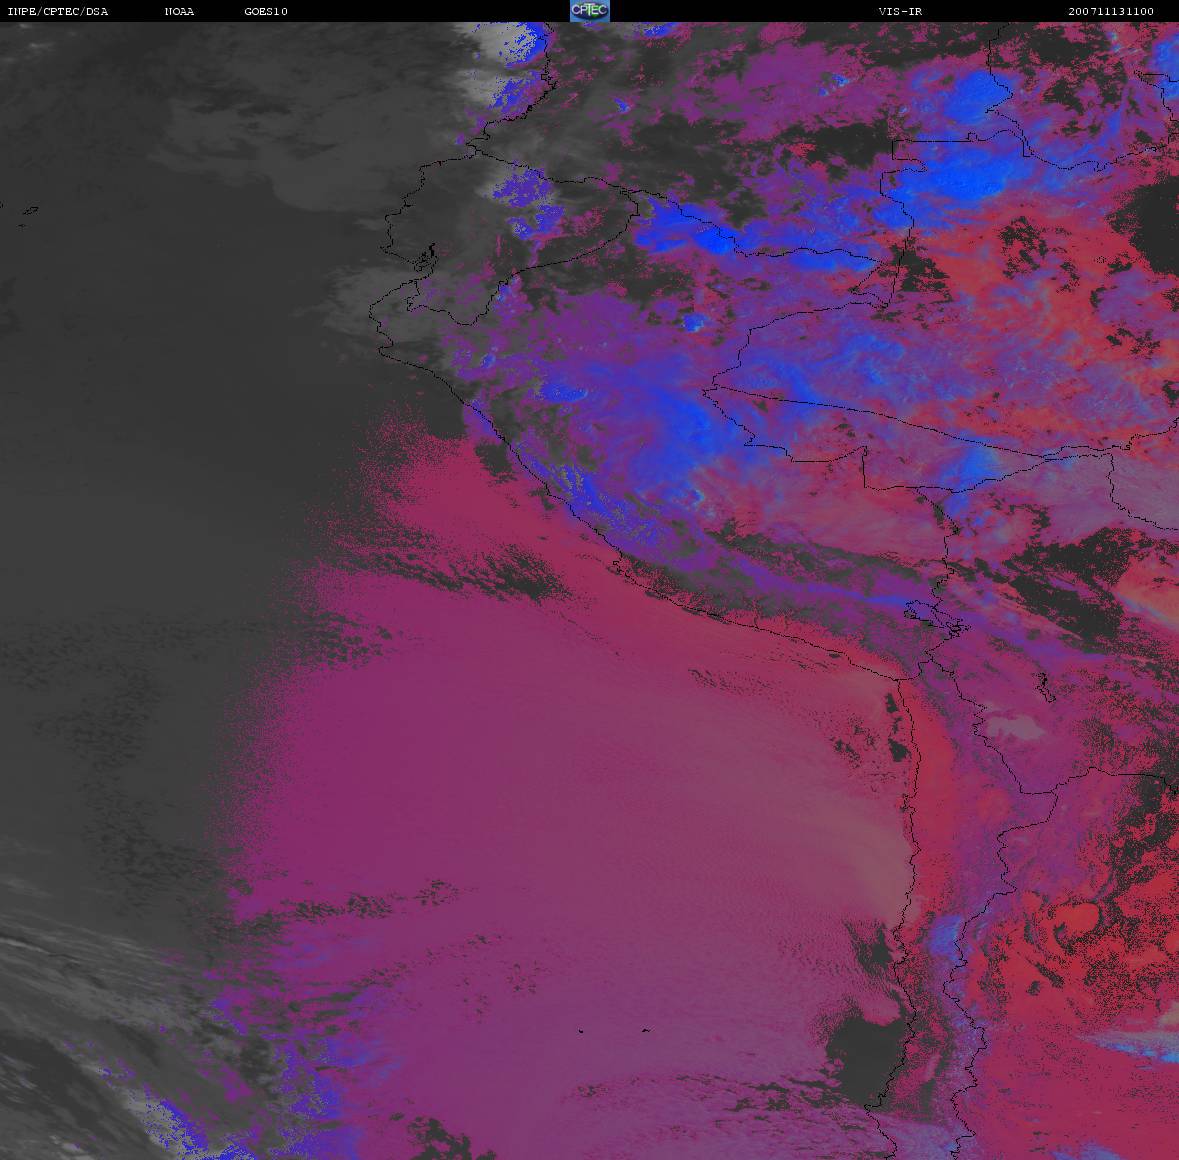Click the VIS-IR channel label
1179x1160 pixels.
tap(900, 11)
